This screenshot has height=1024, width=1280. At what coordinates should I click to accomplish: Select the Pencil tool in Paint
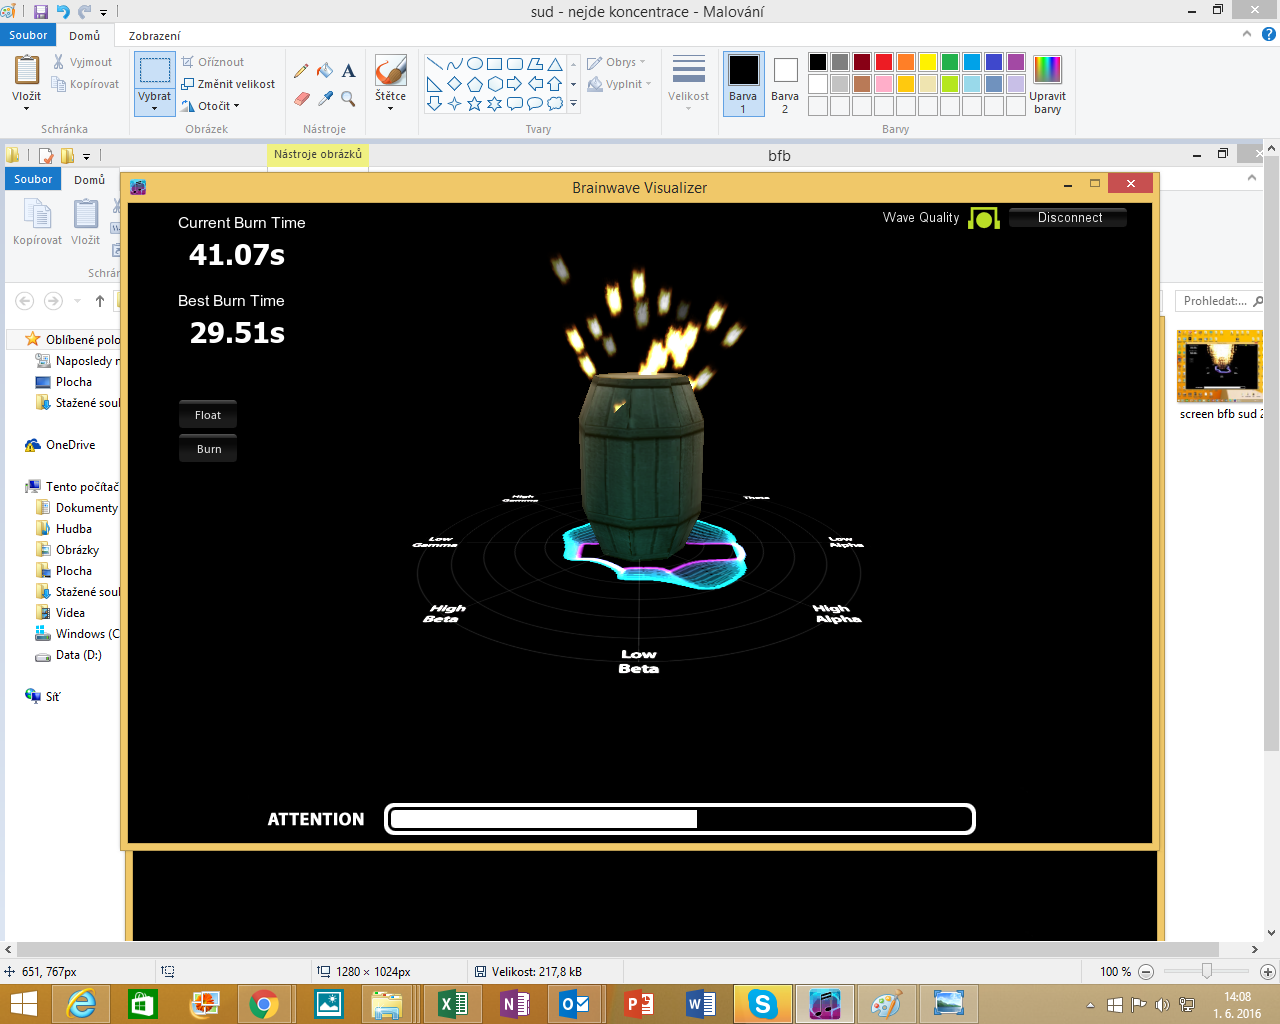301,71
